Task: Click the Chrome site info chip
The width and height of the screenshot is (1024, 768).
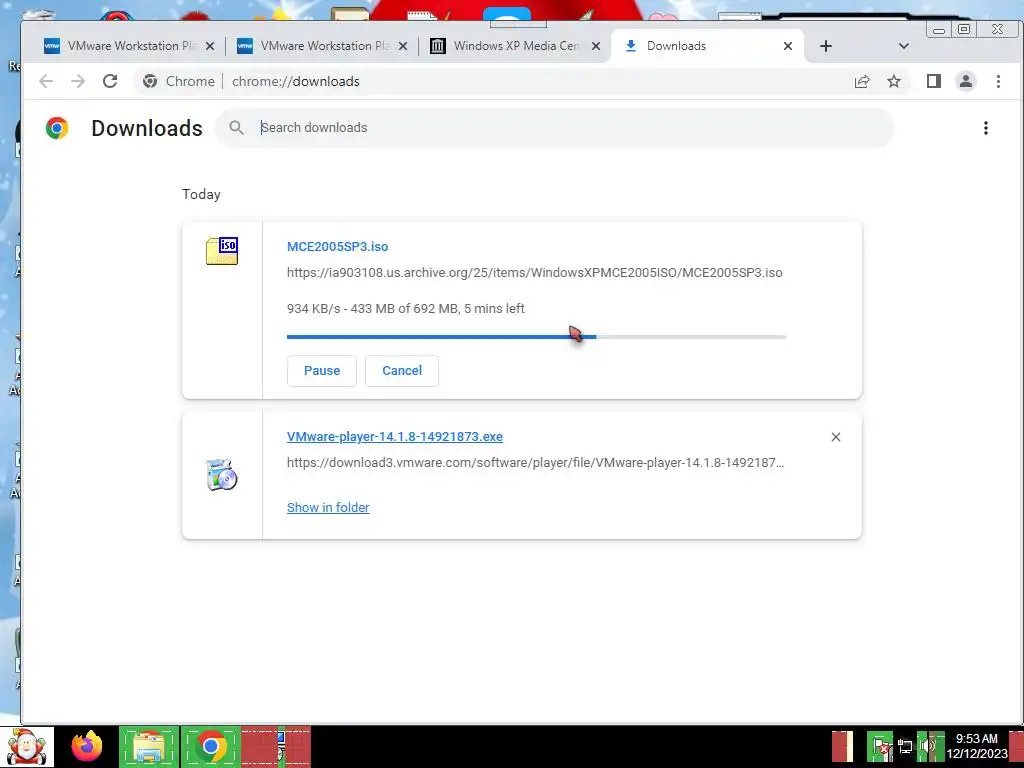Action: pyautogui.click(x=179, y=81)
